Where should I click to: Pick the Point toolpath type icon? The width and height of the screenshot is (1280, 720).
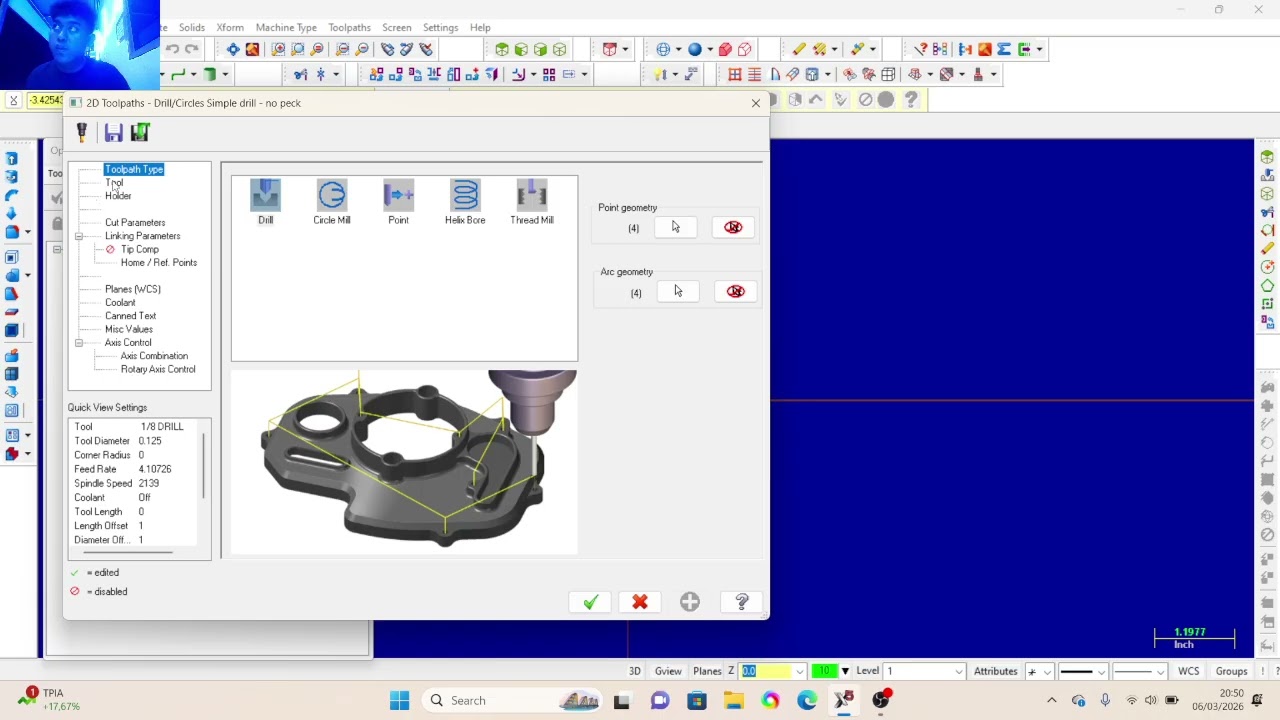[x=398, y=202]
